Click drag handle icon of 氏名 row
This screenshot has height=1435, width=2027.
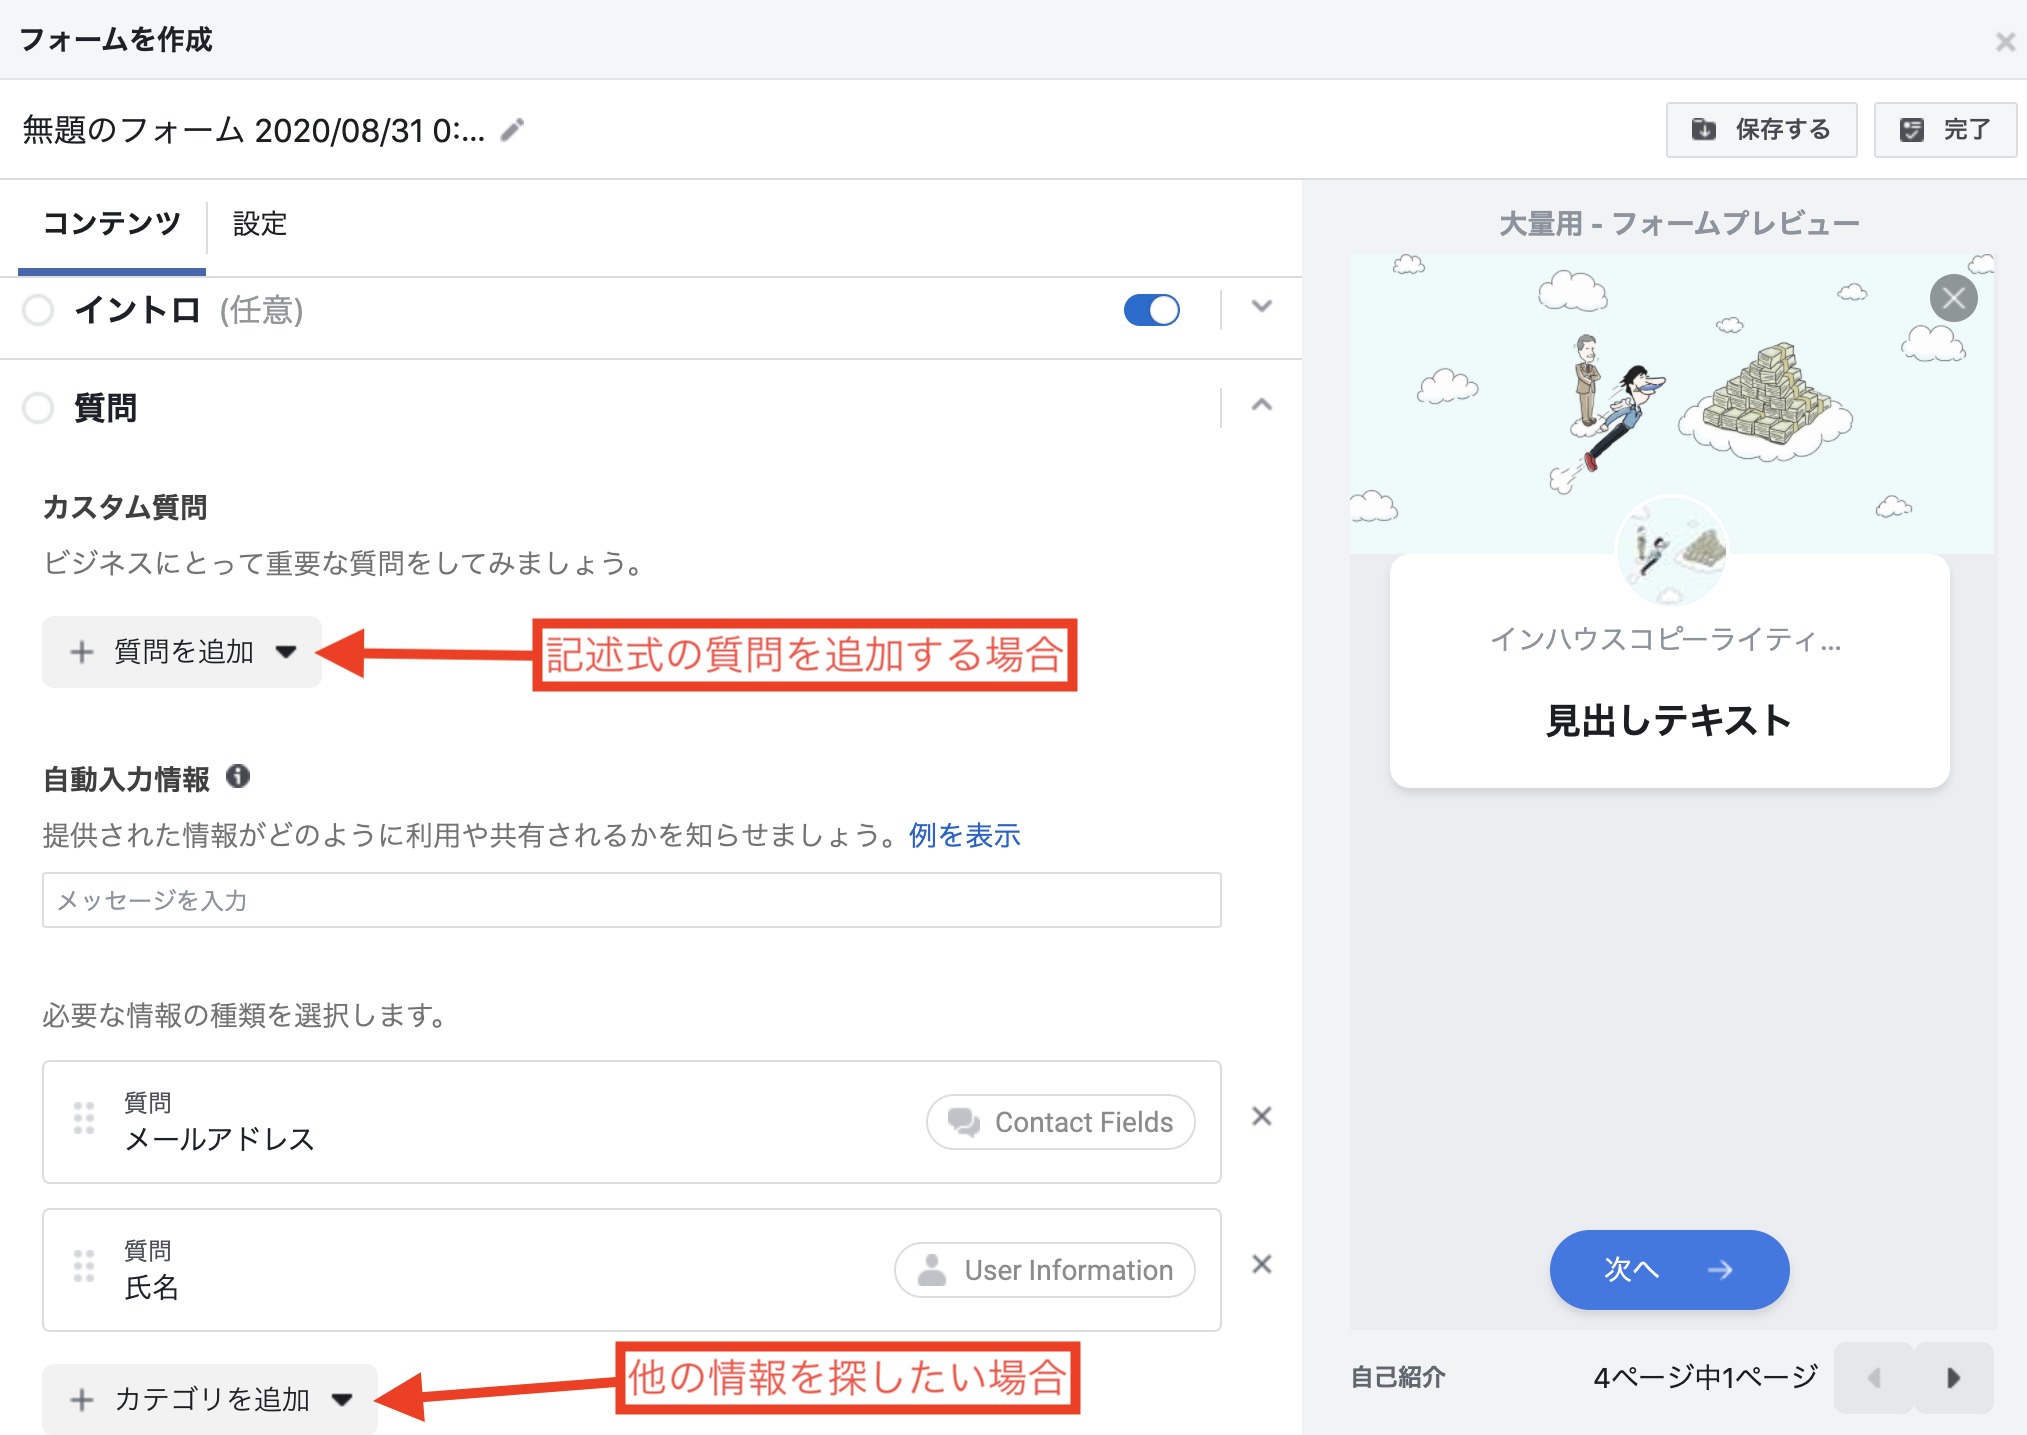(84, 1266)
